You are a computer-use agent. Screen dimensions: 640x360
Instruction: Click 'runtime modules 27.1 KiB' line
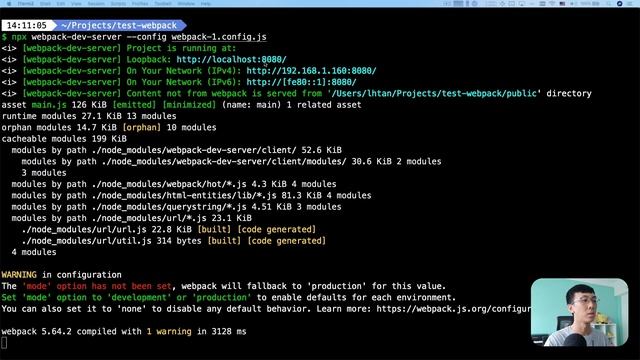click(x=89, y=116)
